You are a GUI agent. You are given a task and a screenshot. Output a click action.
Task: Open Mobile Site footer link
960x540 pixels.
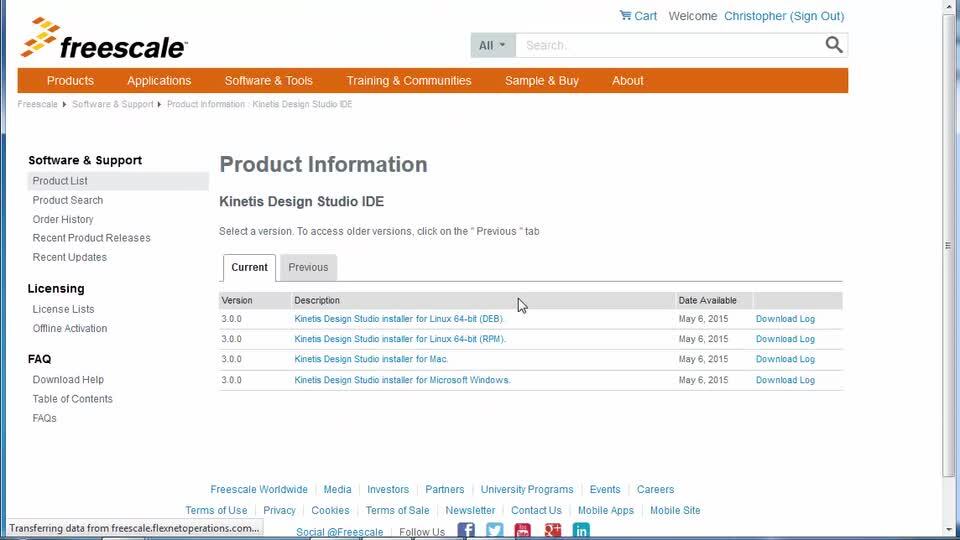pos(675,511)
